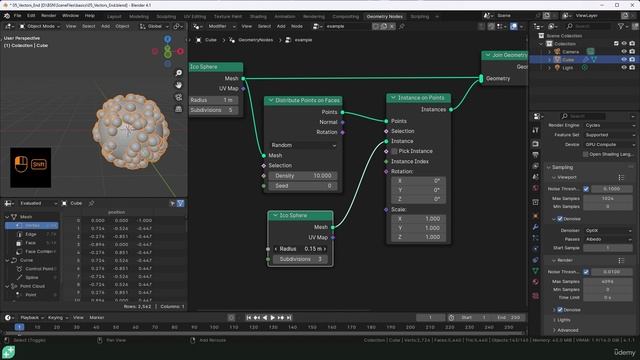
Task: Click the pin icon in node editor header
Action: [402, 26]
